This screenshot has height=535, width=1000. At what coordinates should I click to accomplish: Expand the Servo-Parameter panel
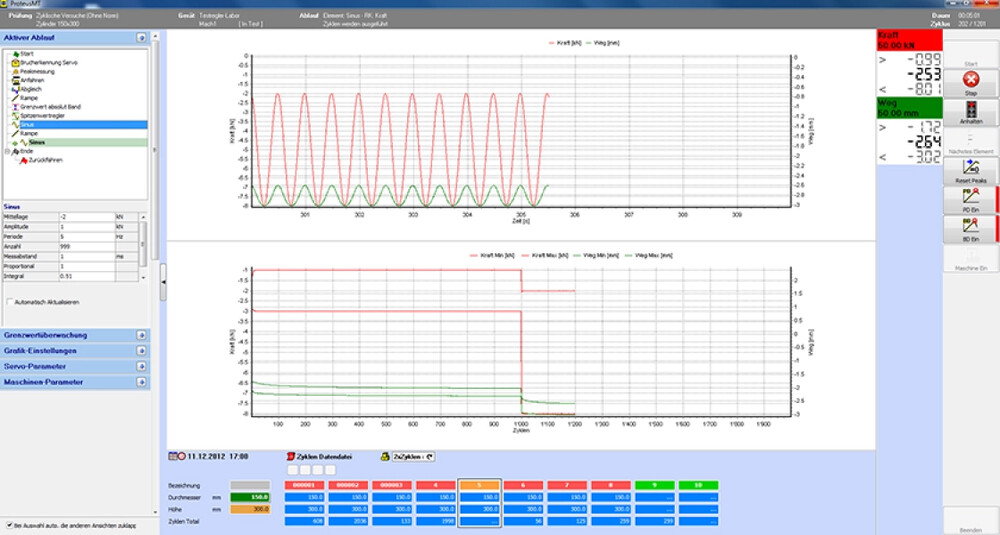tap(141, 367)
